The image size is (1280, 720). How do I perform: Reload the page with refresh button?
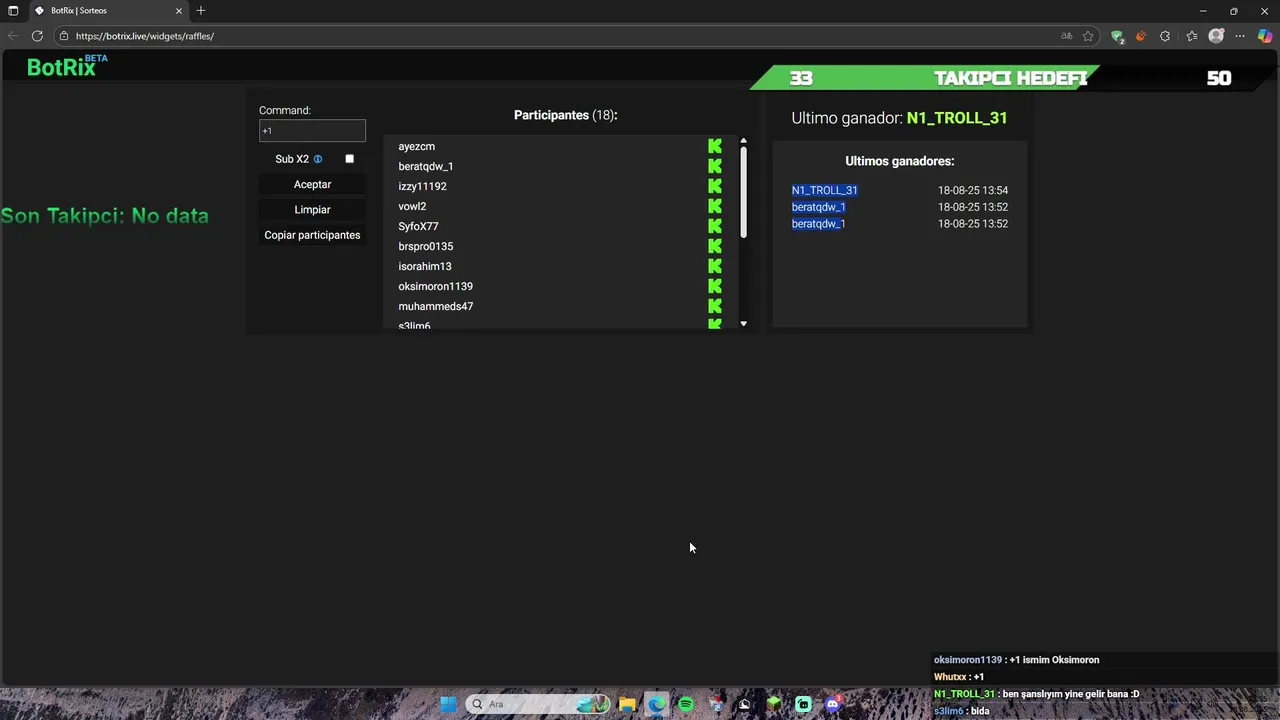pyautogui.click(x=37, y=36)
